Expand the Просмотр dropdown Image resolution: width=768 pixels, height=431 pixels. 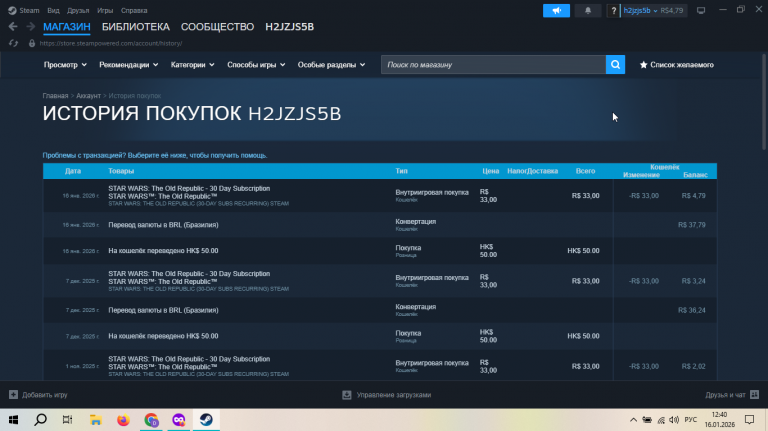[x=65, y=65]
